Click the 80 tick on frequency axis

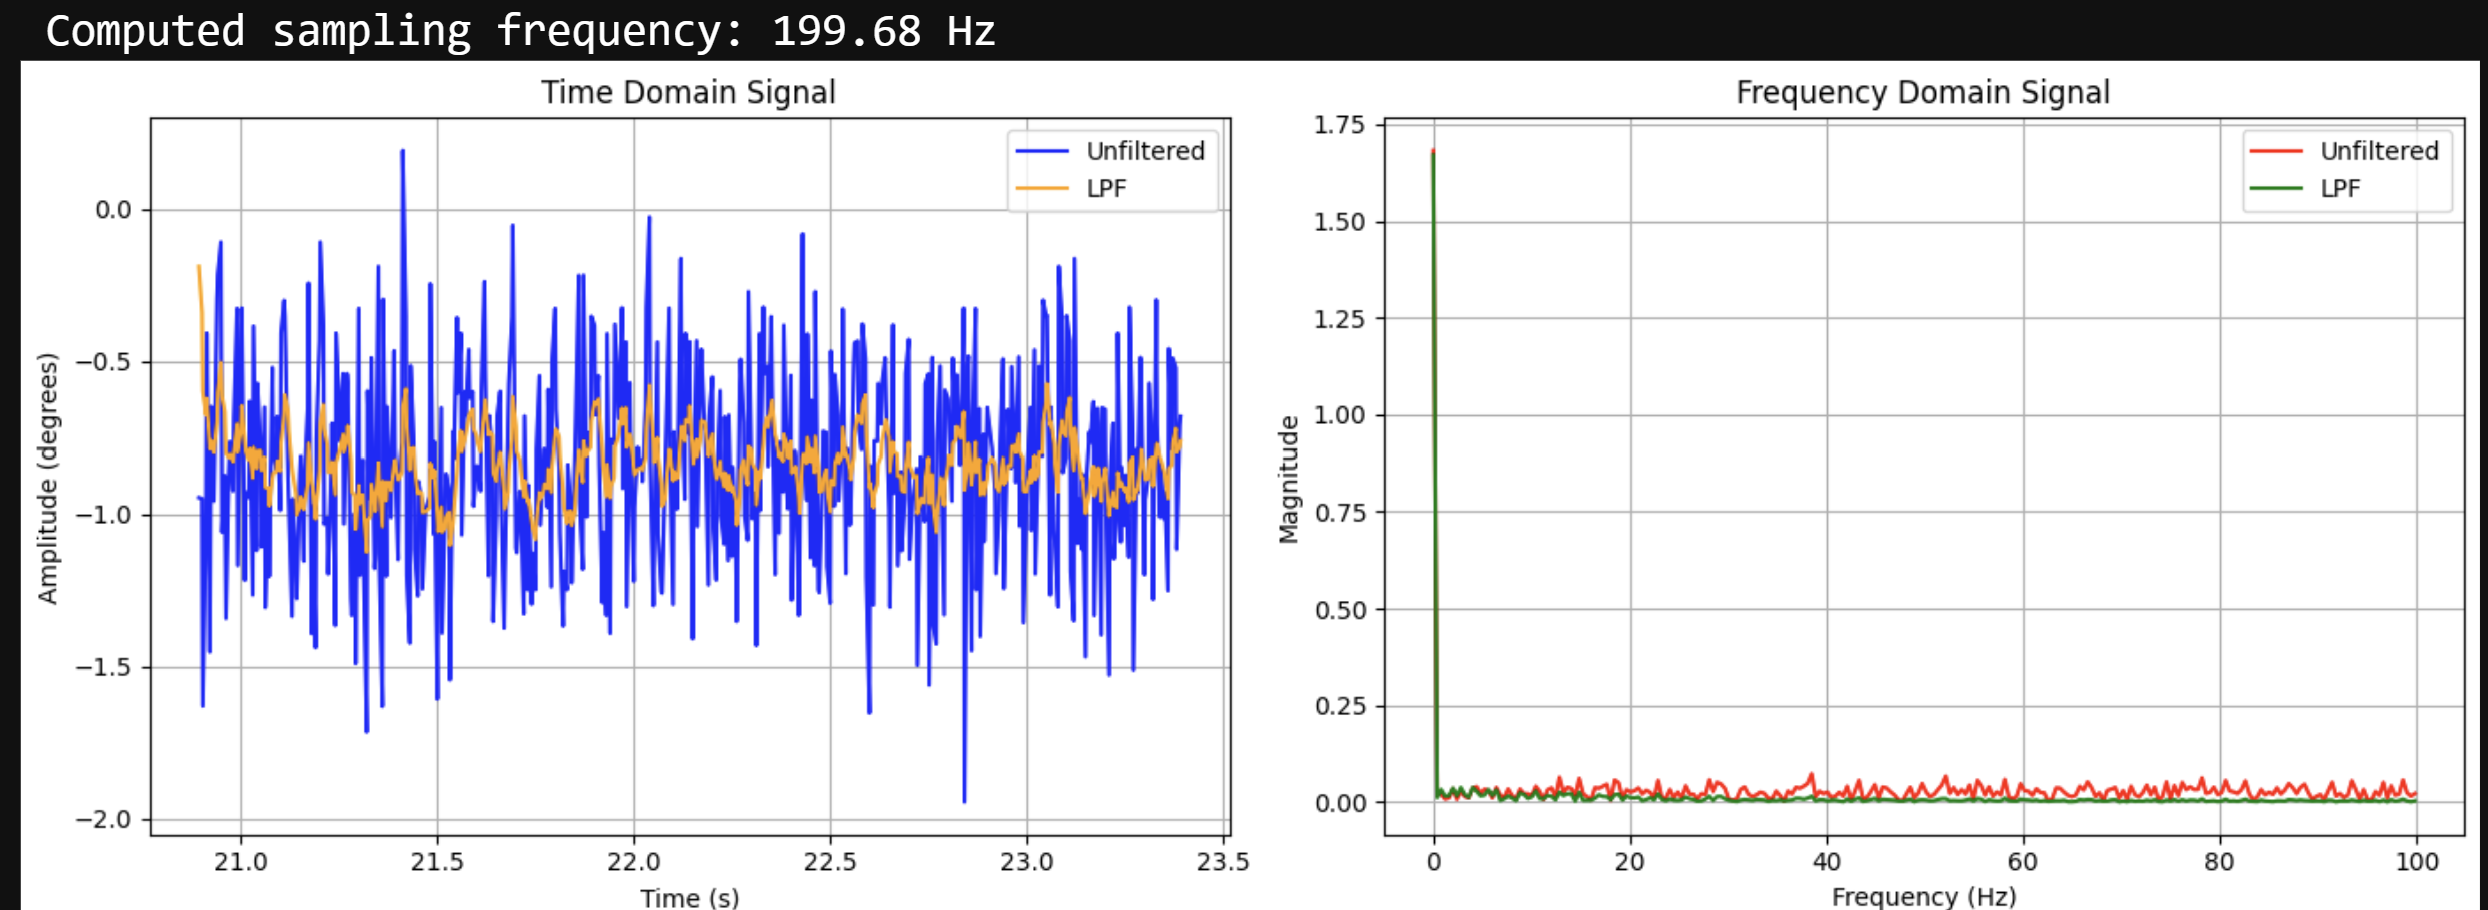click(2219, 862)
